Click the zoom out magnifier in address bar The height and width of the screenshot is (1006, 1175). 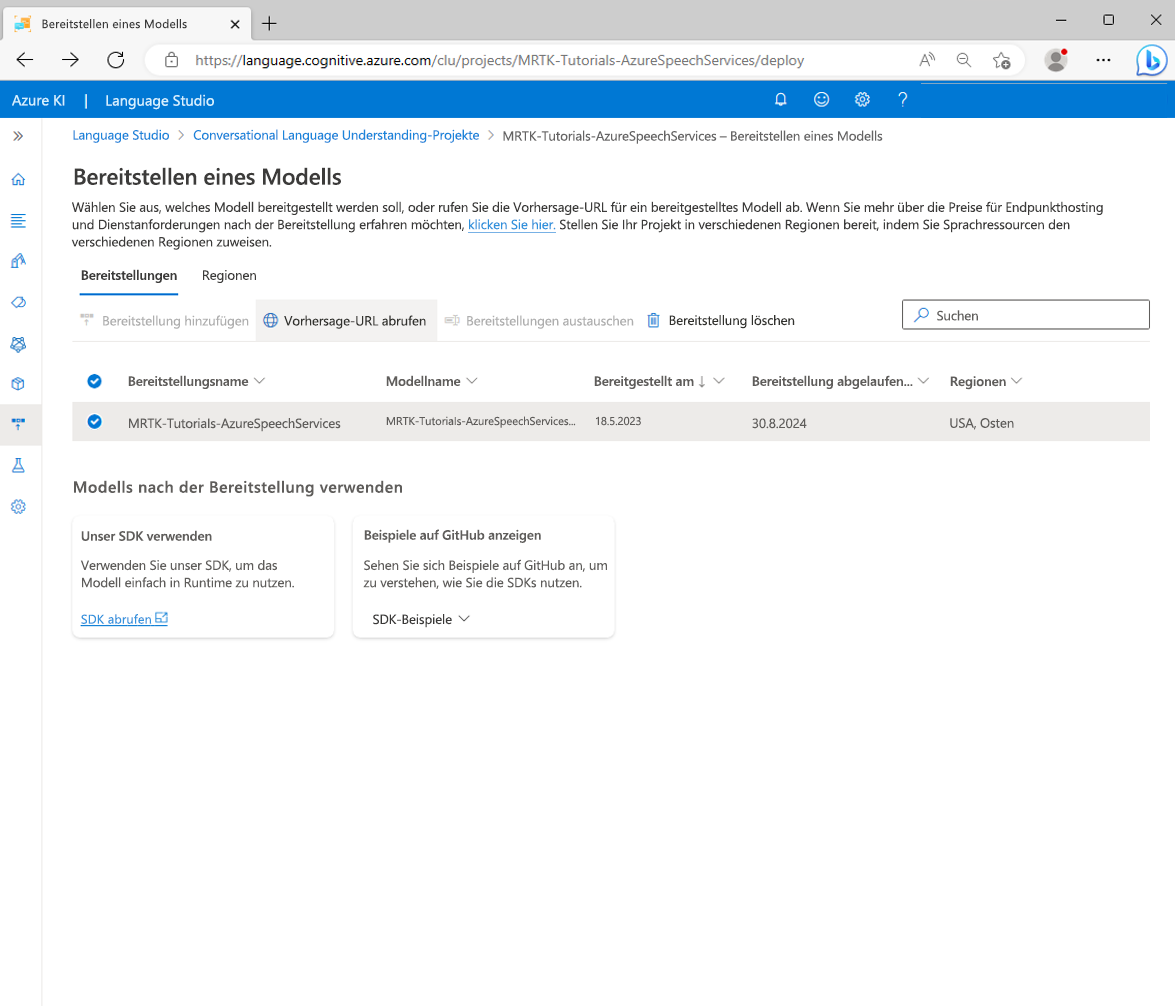(964, 60)
